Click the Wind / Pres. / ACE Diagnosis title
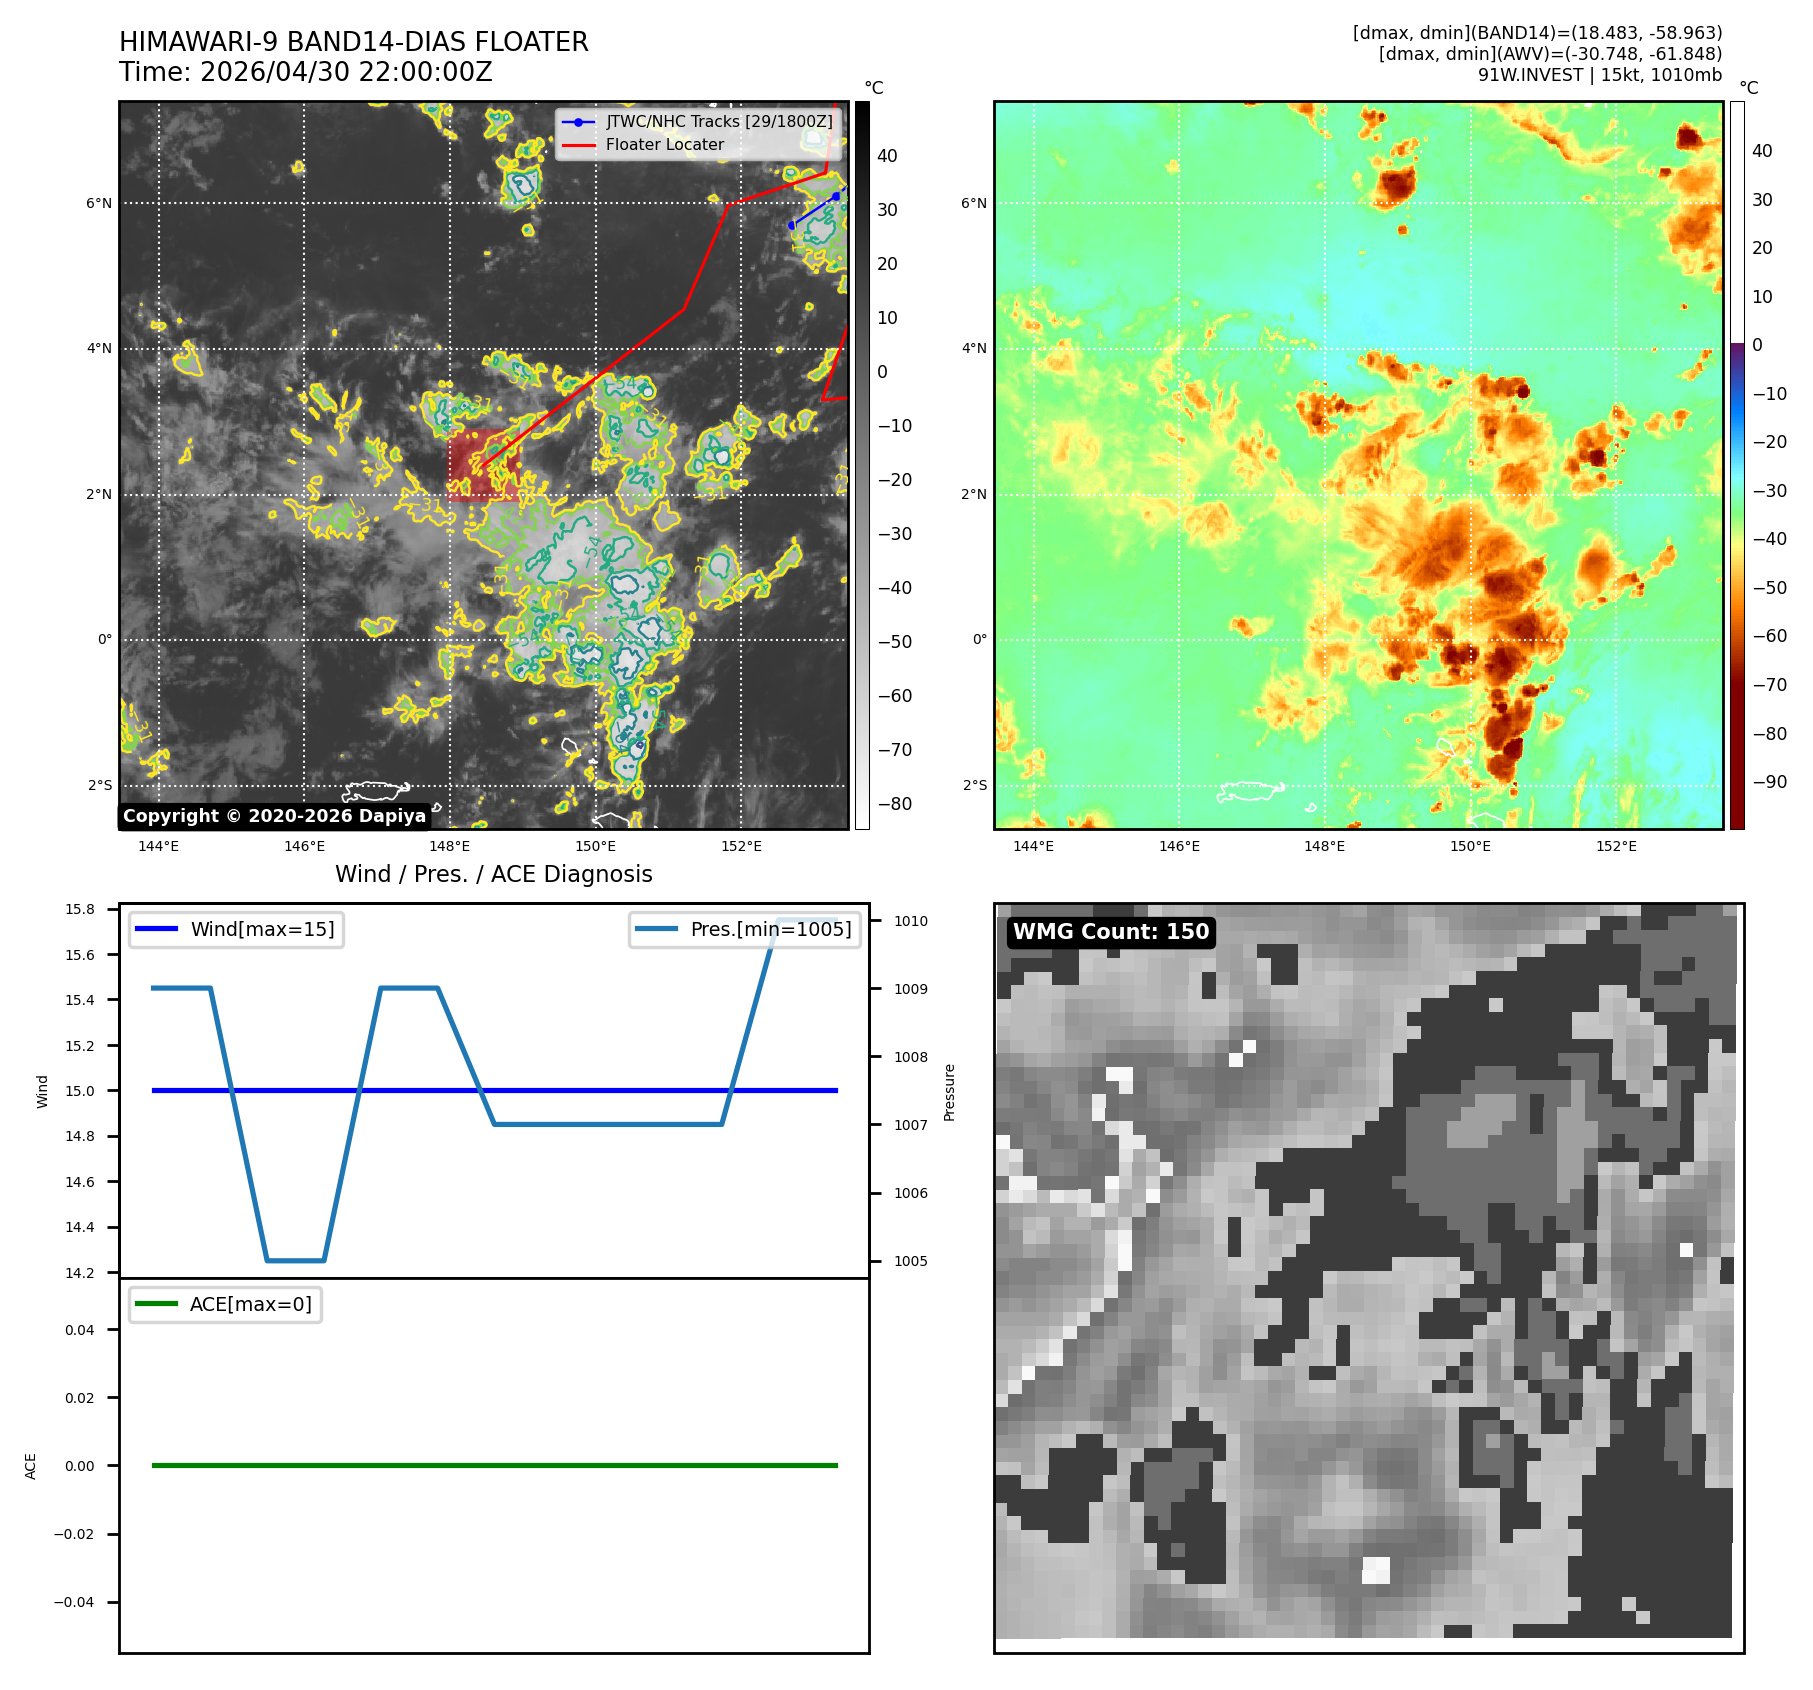The width and height of the screenshot is (1813, 1690). pos(494,874)
